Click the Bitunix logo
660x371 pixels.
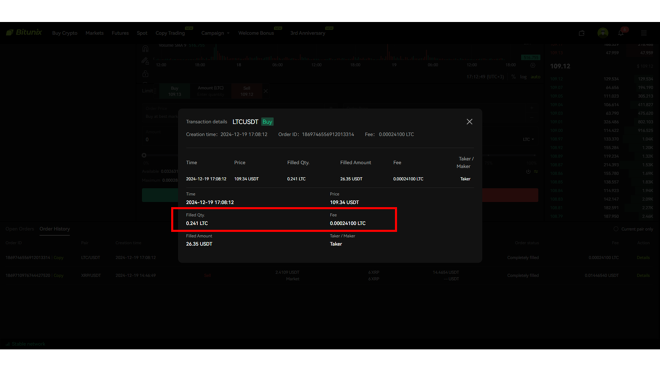(x=24, y=32)
